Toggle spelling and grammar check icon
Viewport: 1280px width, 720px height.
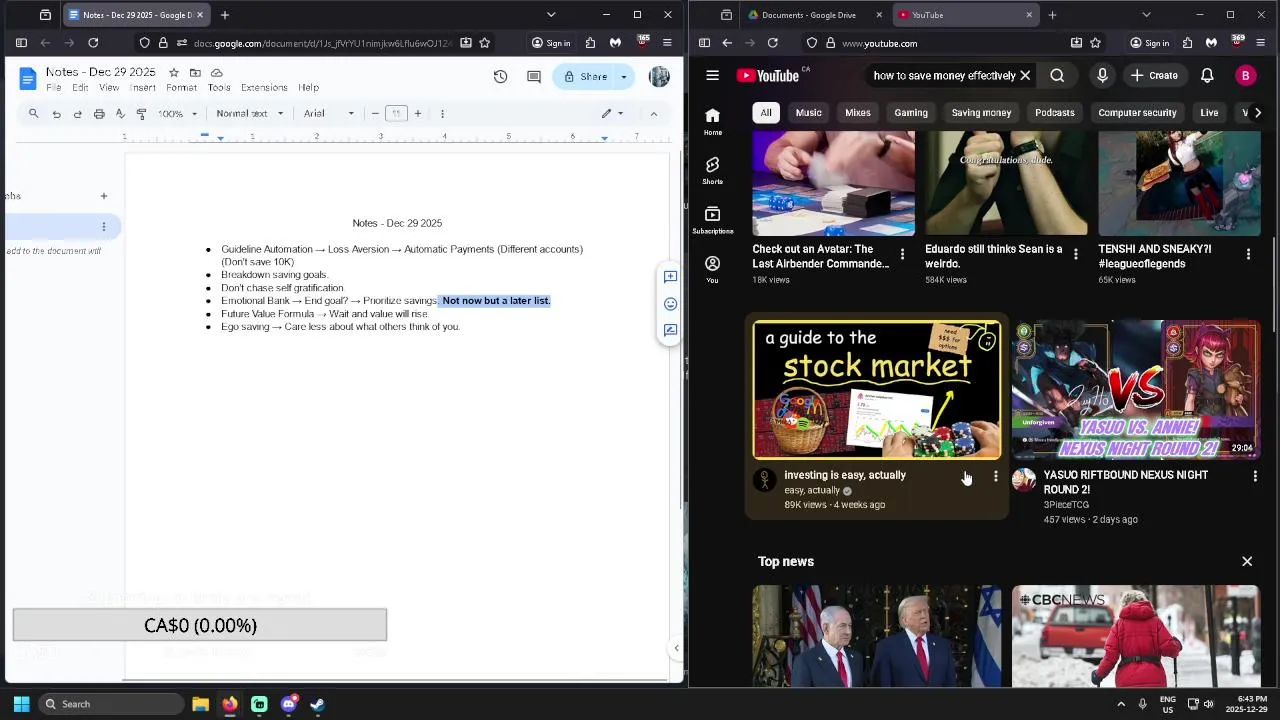point(120,113)
